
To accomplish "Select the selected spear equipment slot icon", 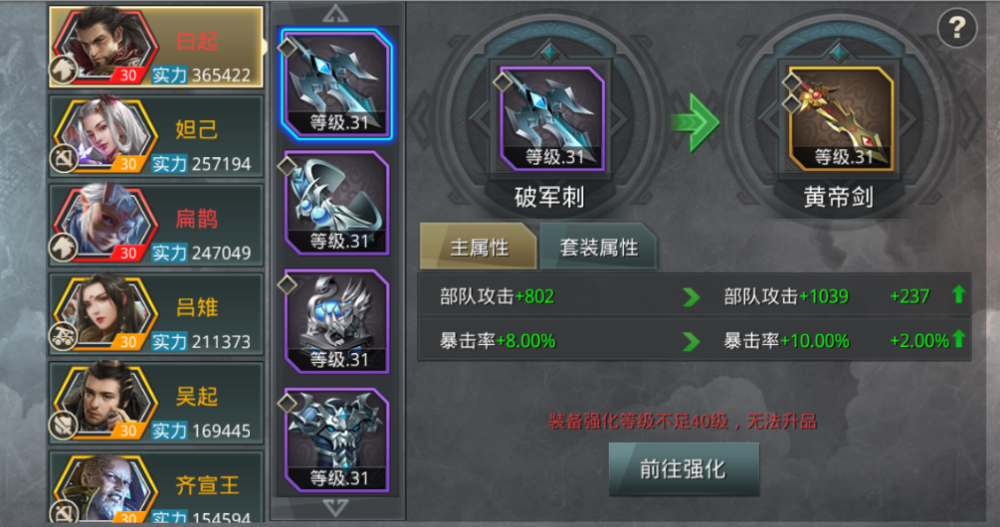I will 336,84.
